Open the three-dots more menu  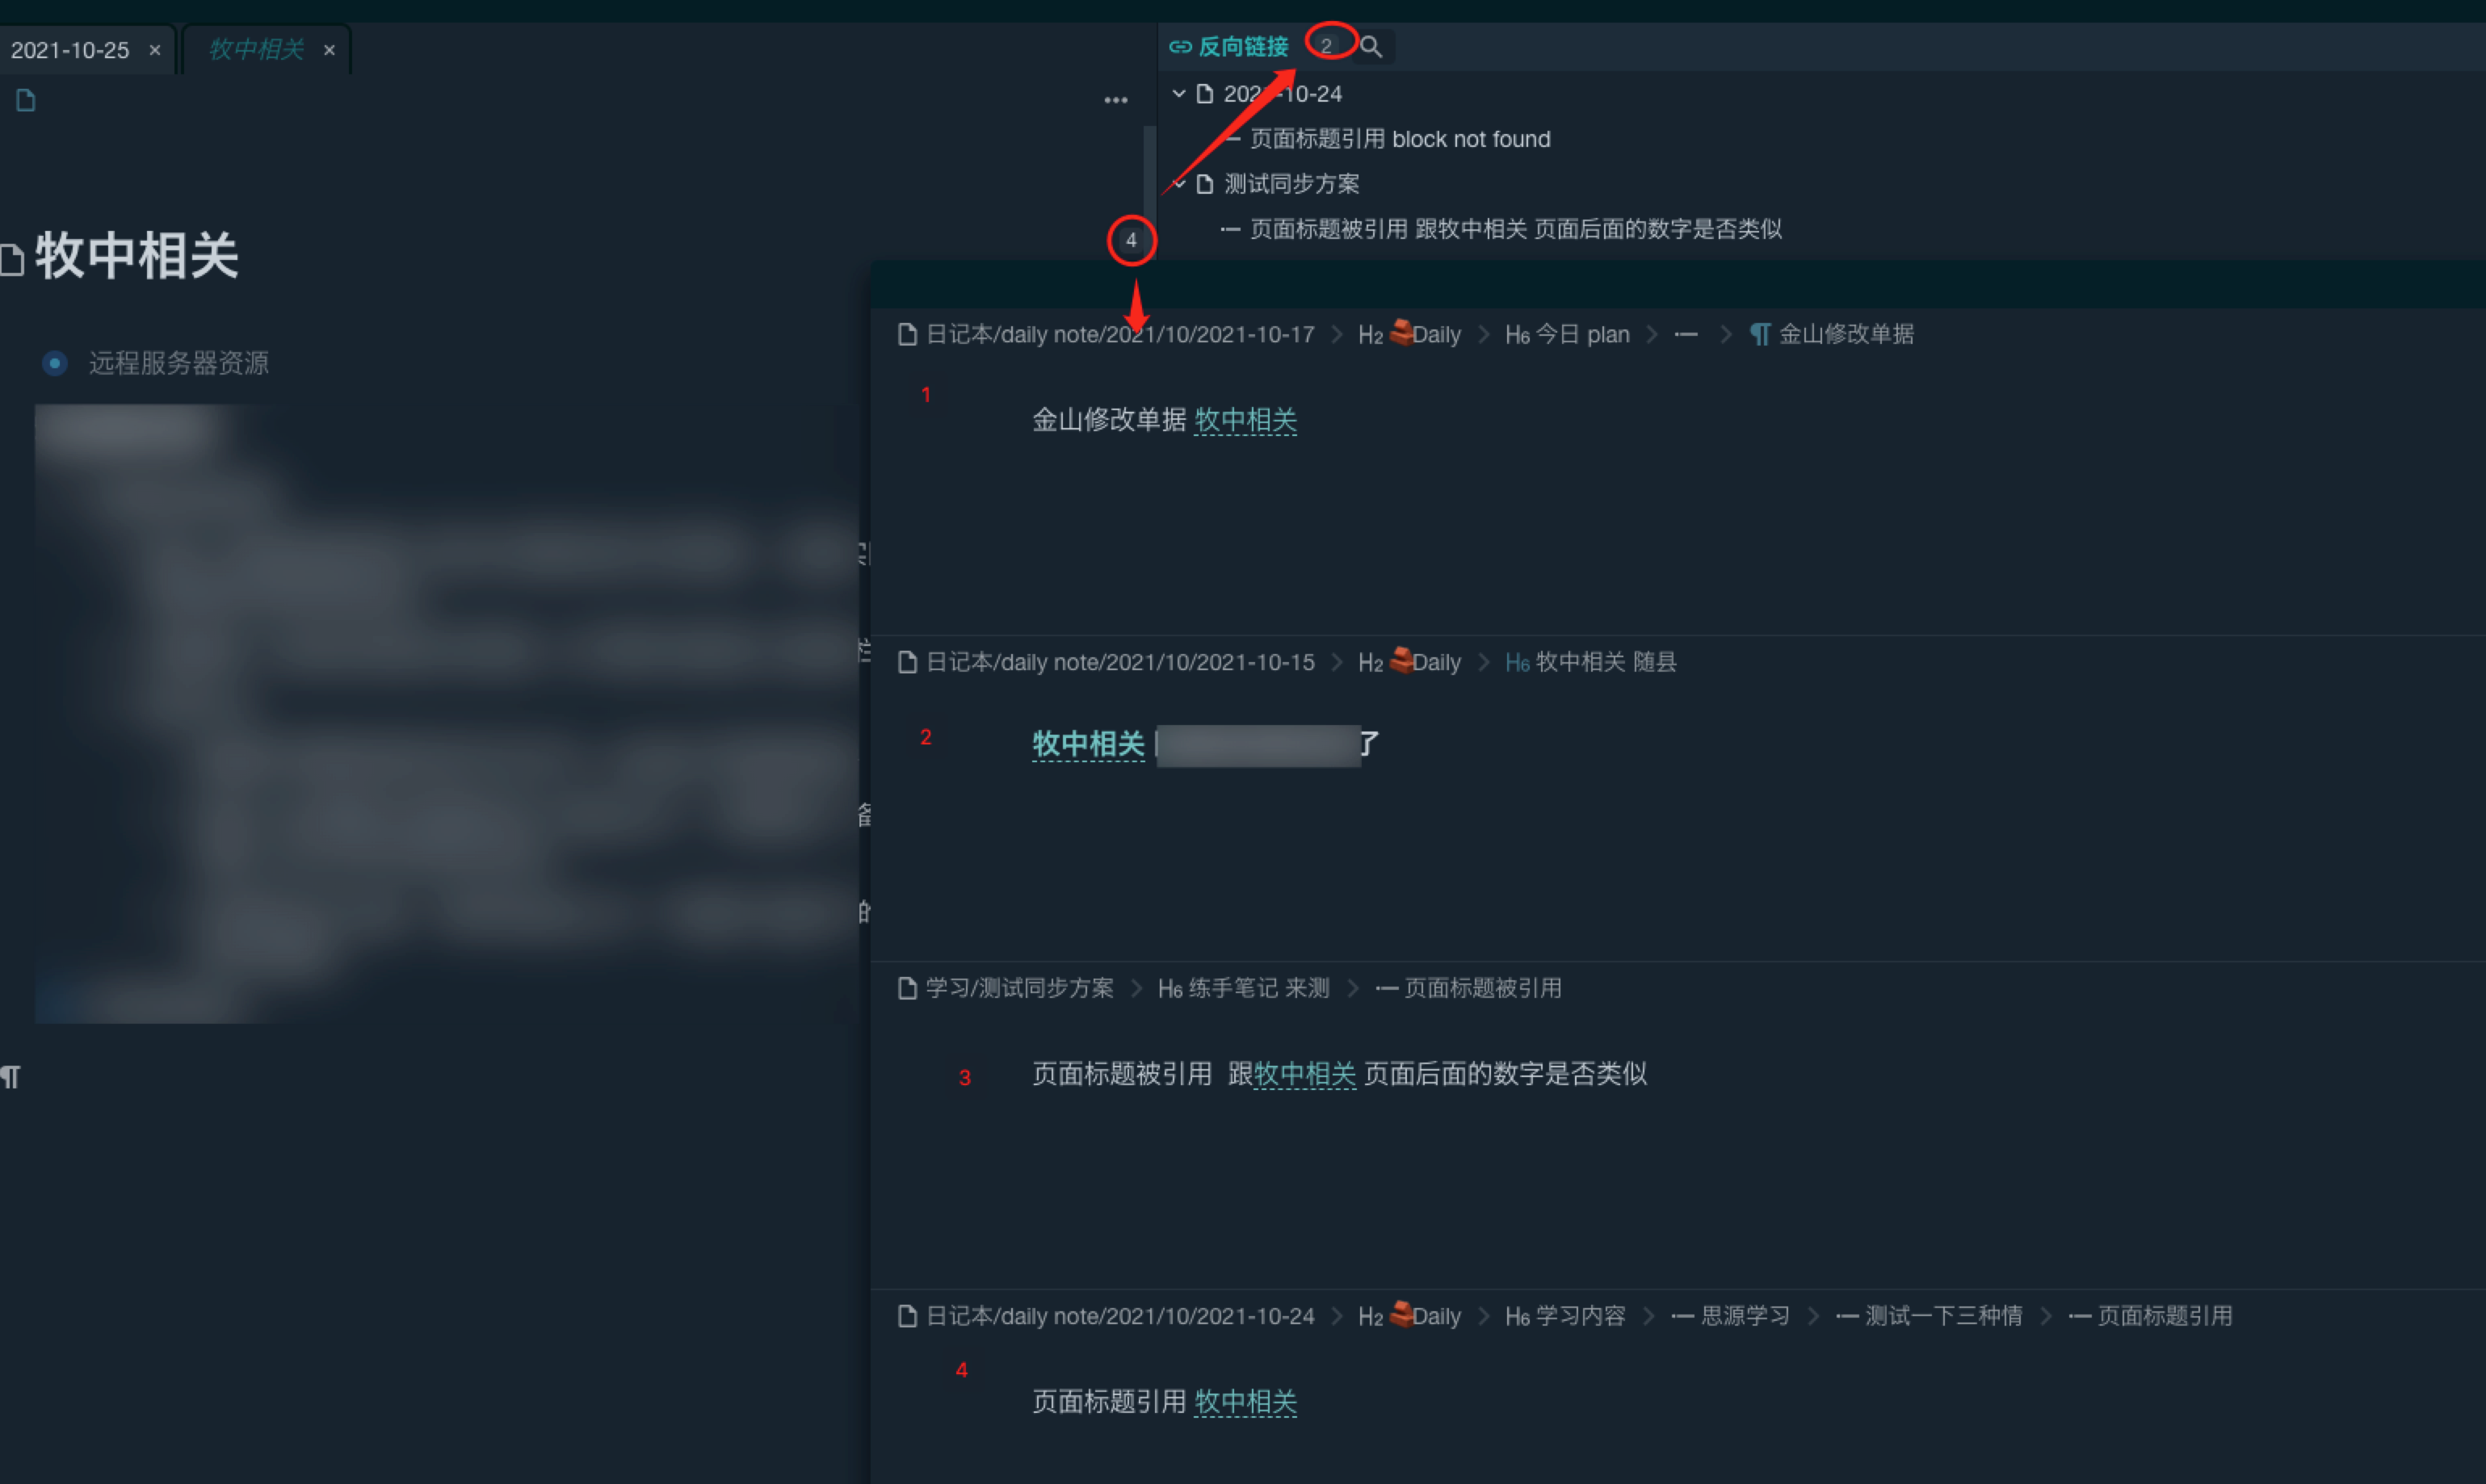[1116, 100]
